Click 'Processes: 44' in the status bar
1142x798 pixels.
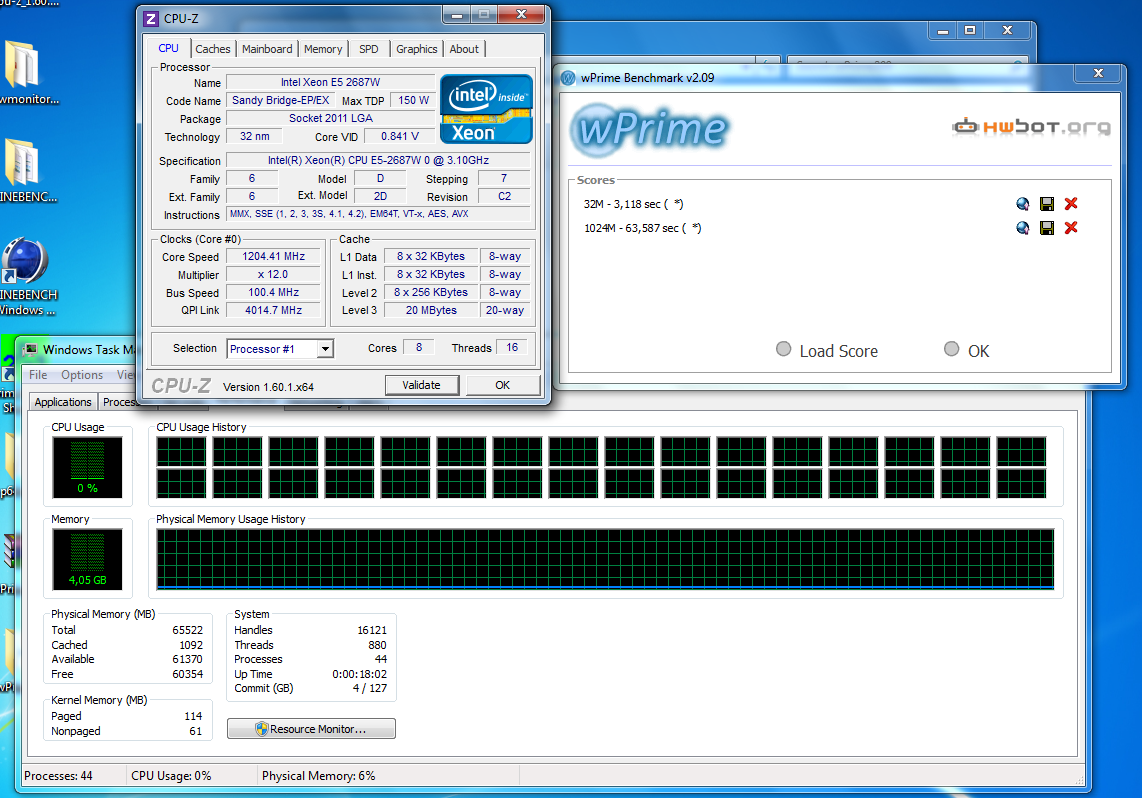coord(58,776)
